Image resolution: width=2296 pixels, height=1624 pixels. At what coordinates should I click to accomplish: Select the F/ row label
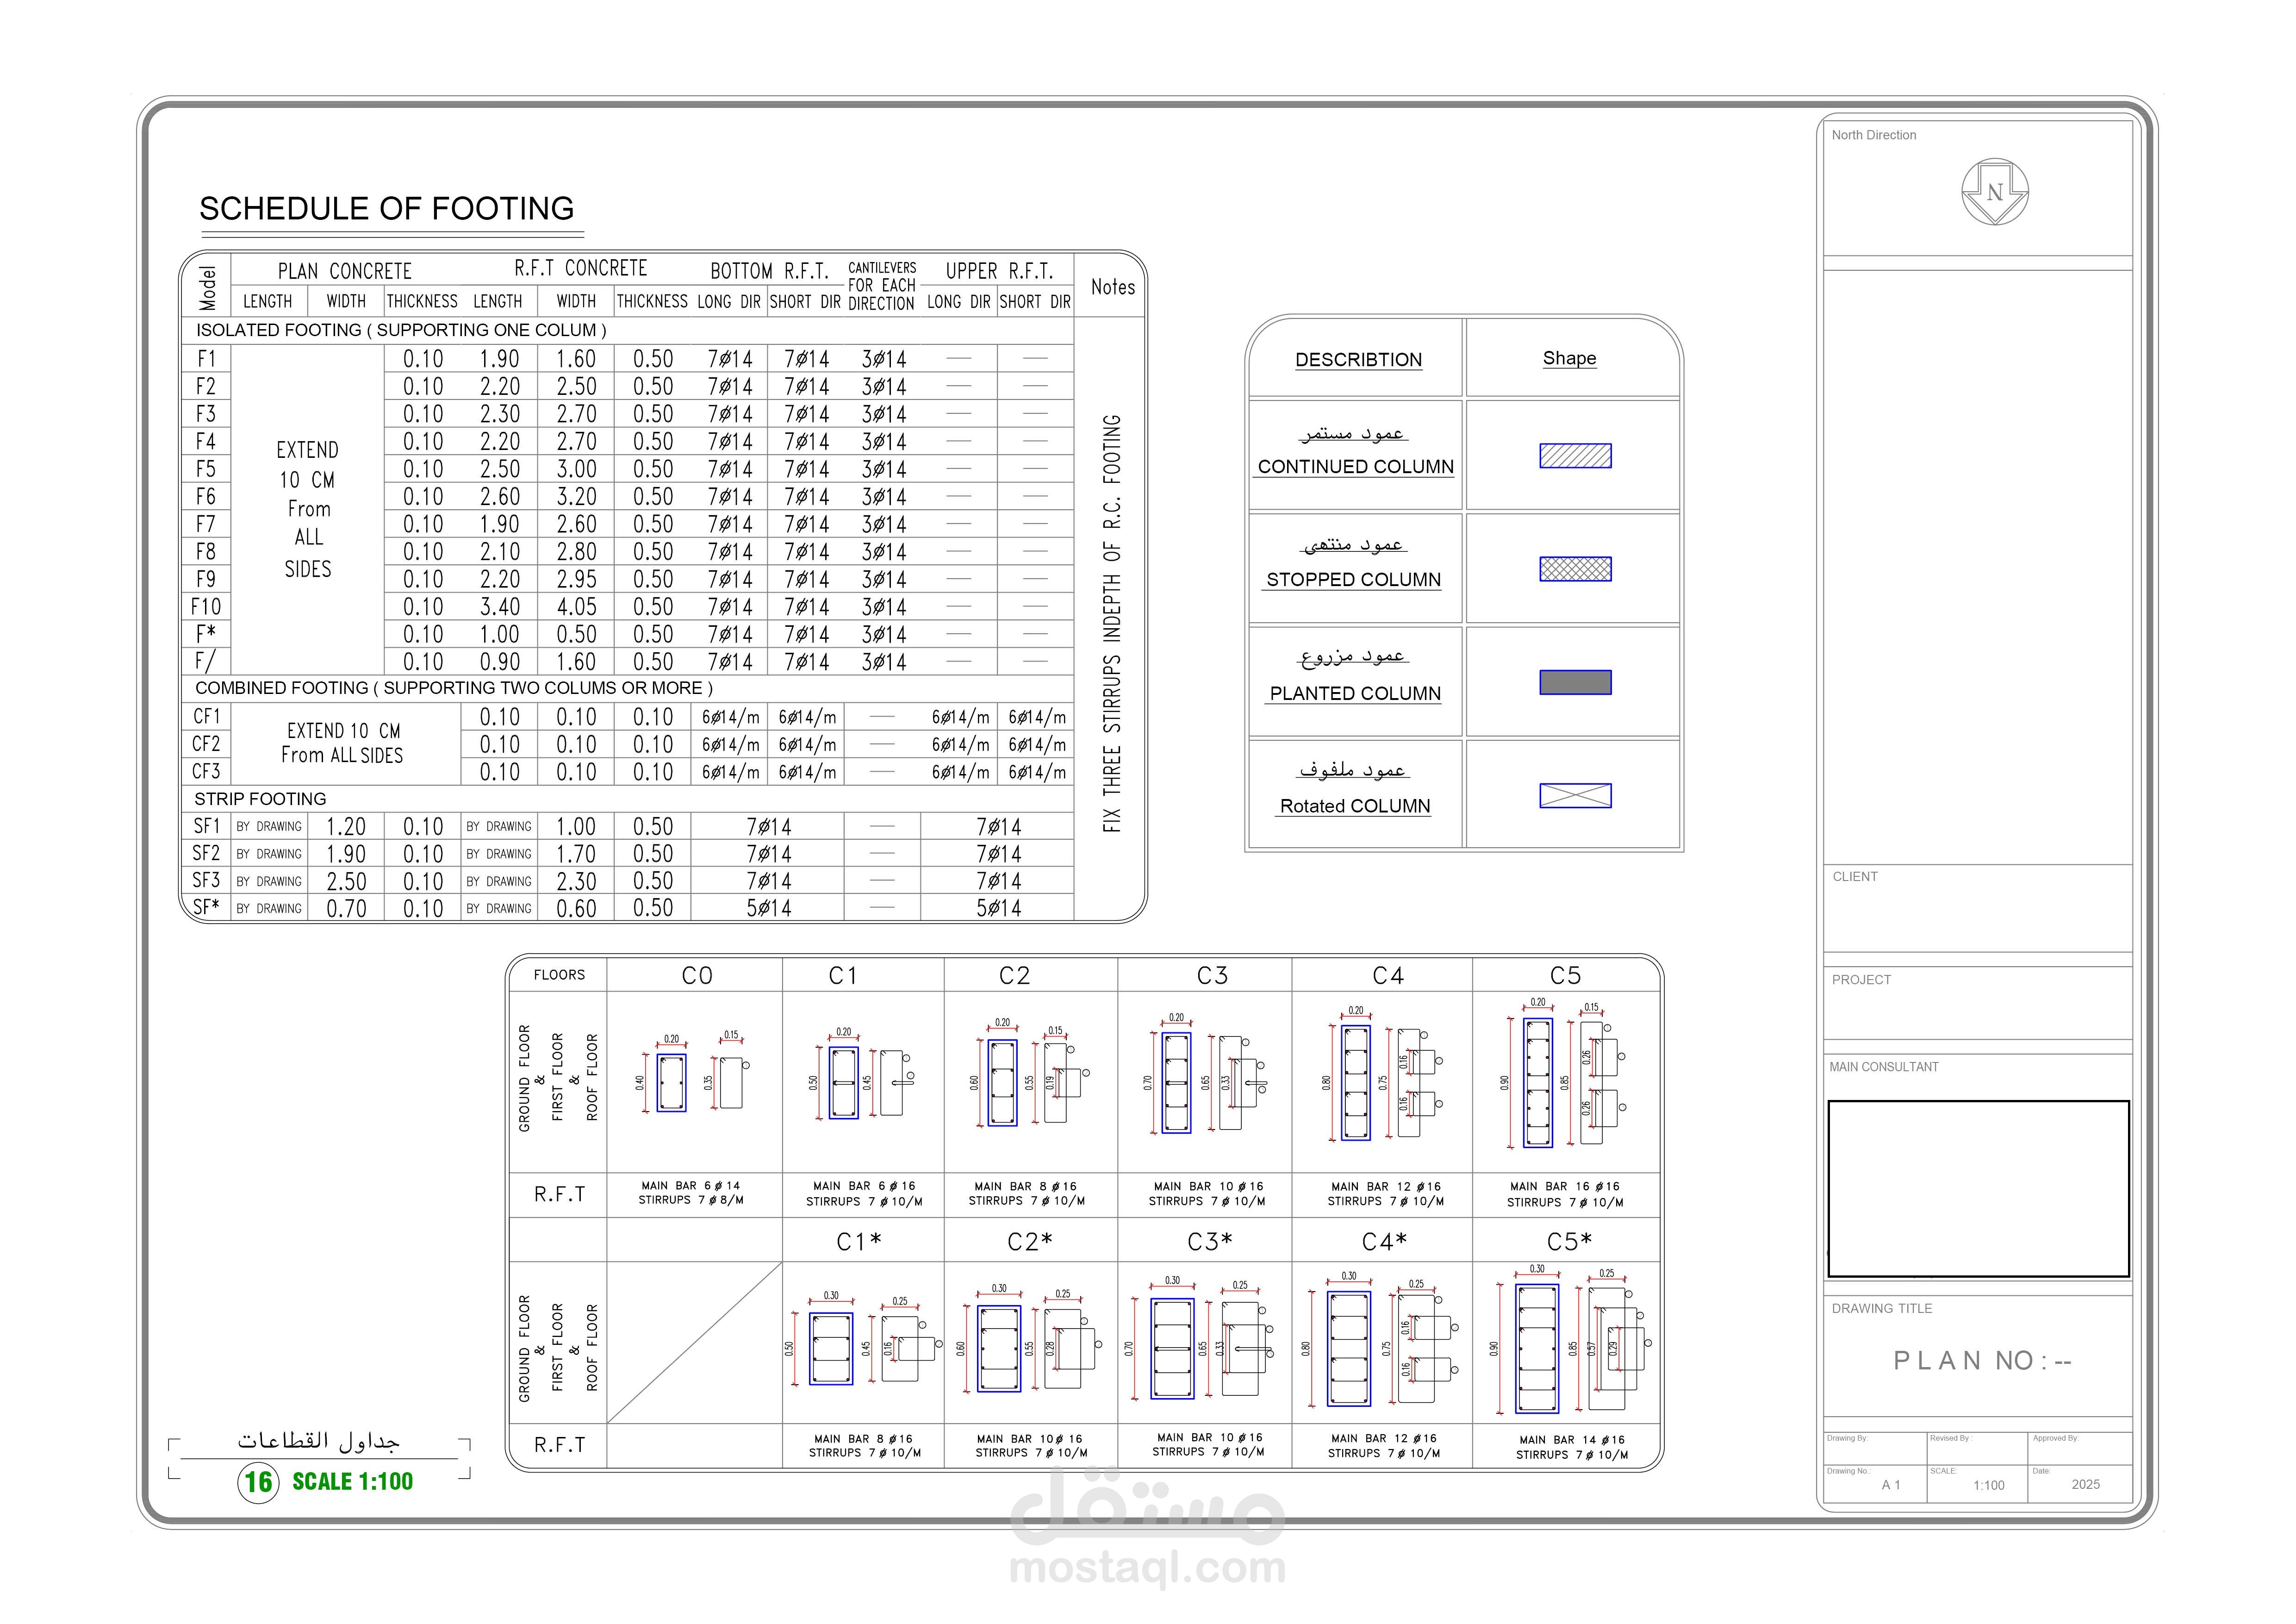tap(205, 662)
